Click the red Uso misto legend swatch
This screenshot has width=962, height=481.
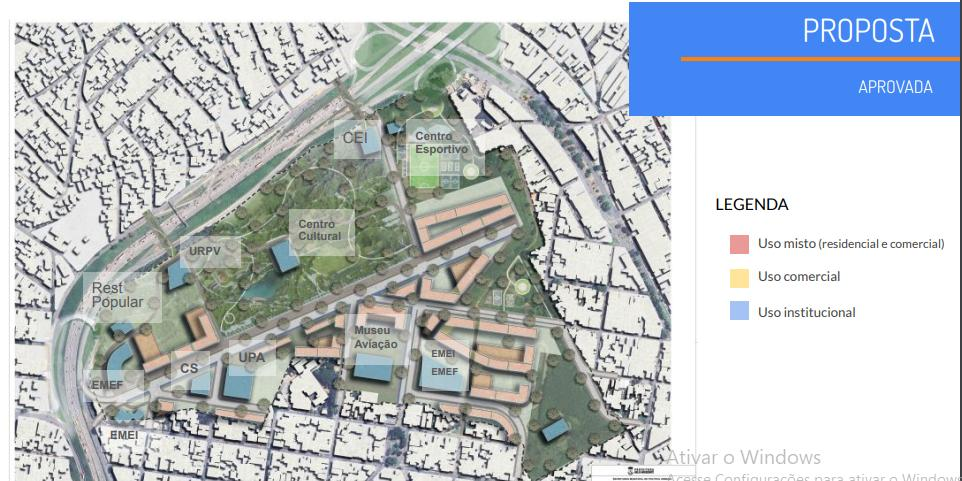(x=739, y=244)
